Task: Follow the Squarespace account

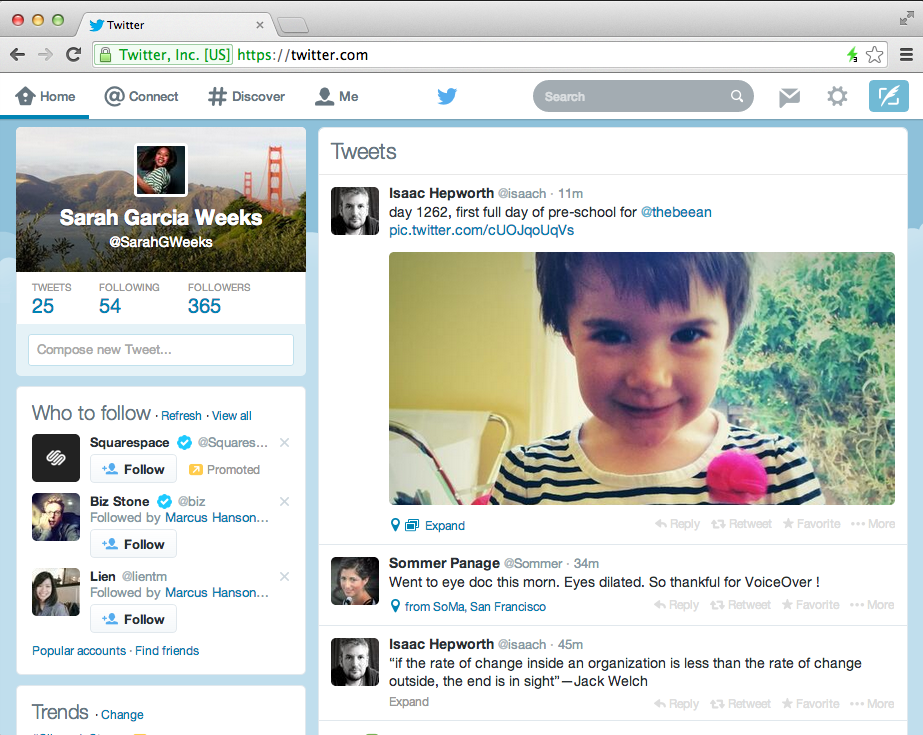Action: [x=133, y=468]
